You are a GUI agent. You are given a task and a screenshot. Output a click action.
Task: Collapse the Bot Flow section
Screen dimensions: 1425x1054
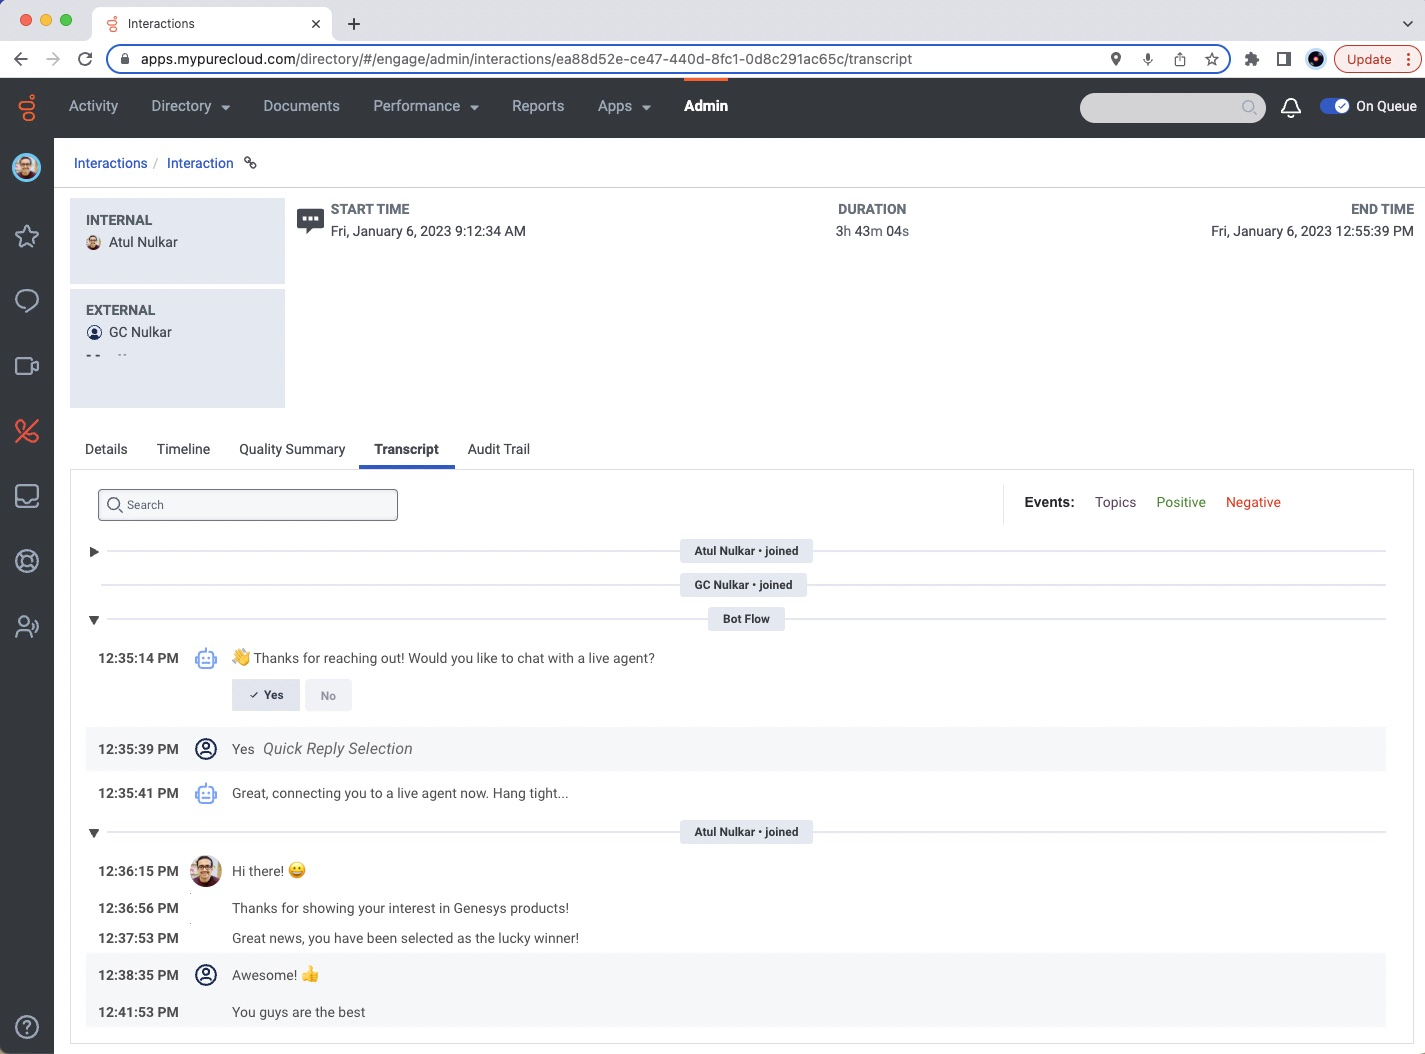point(94,620)
